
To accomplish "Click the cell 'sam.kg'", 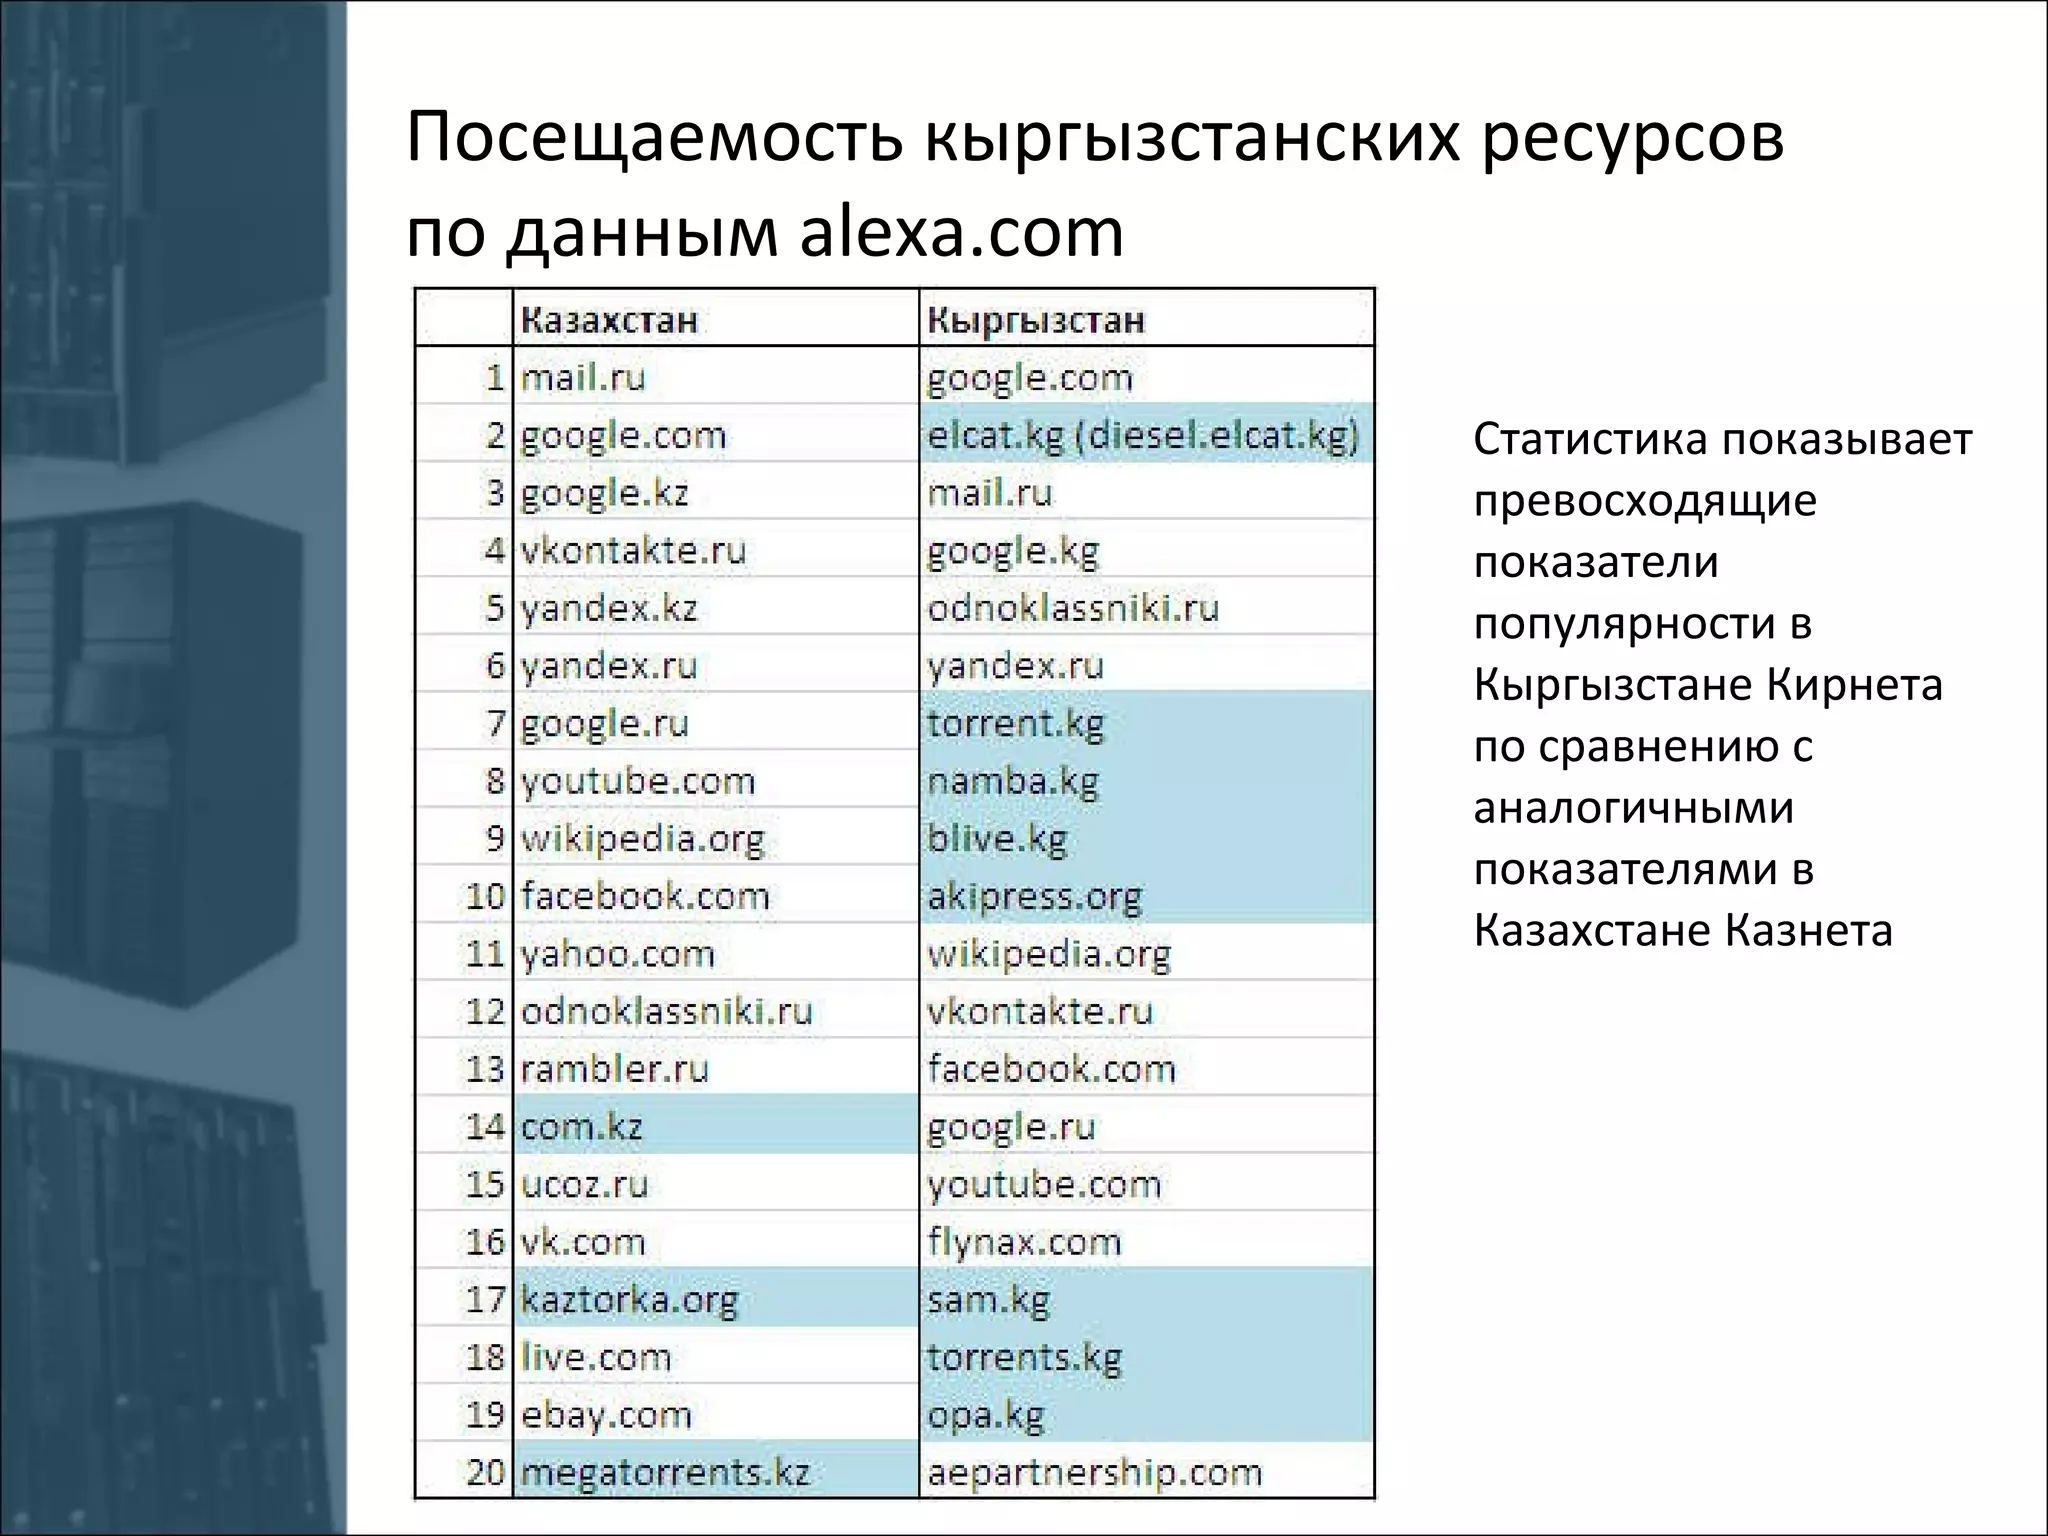I will tap(1147, 1298).
